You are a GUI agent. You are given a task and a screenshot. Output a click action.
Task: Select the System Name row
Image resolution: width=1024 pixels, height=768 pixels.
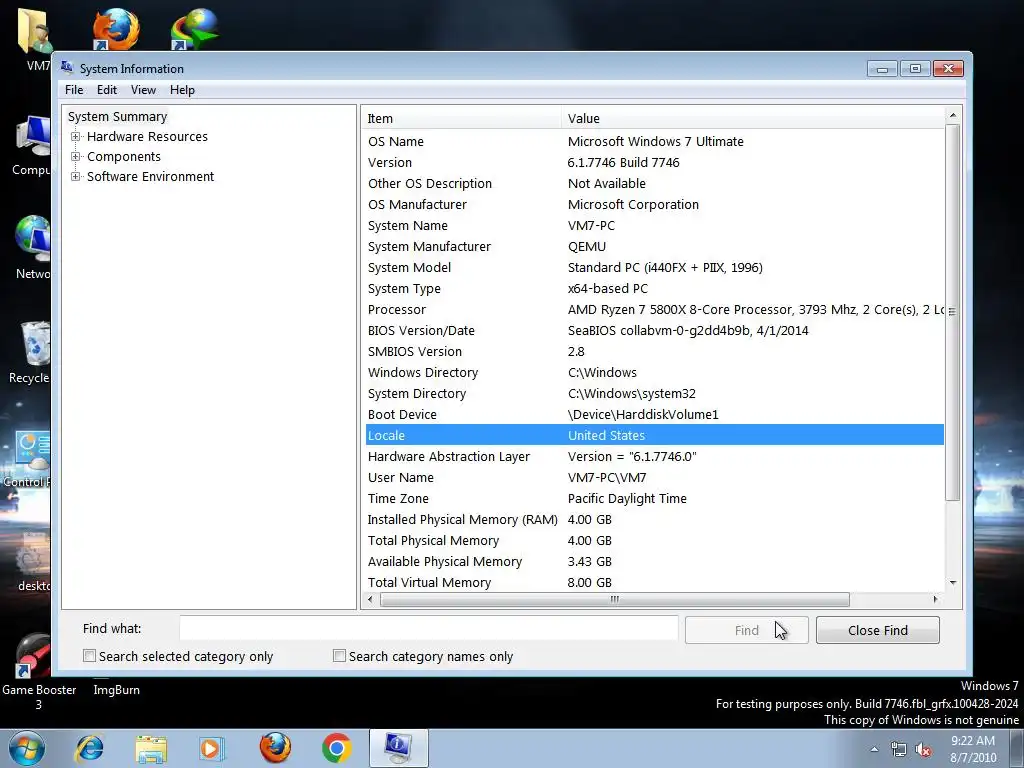pyautogui.click(x=654, y=225)
